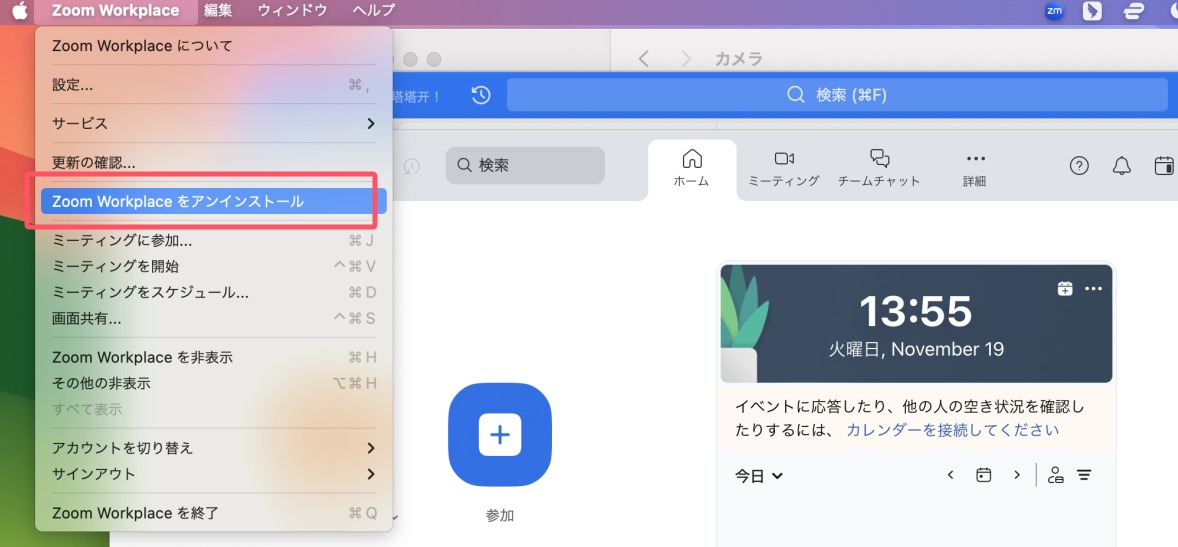
Task: Go back in カメラ window
Action: (644, 59)
